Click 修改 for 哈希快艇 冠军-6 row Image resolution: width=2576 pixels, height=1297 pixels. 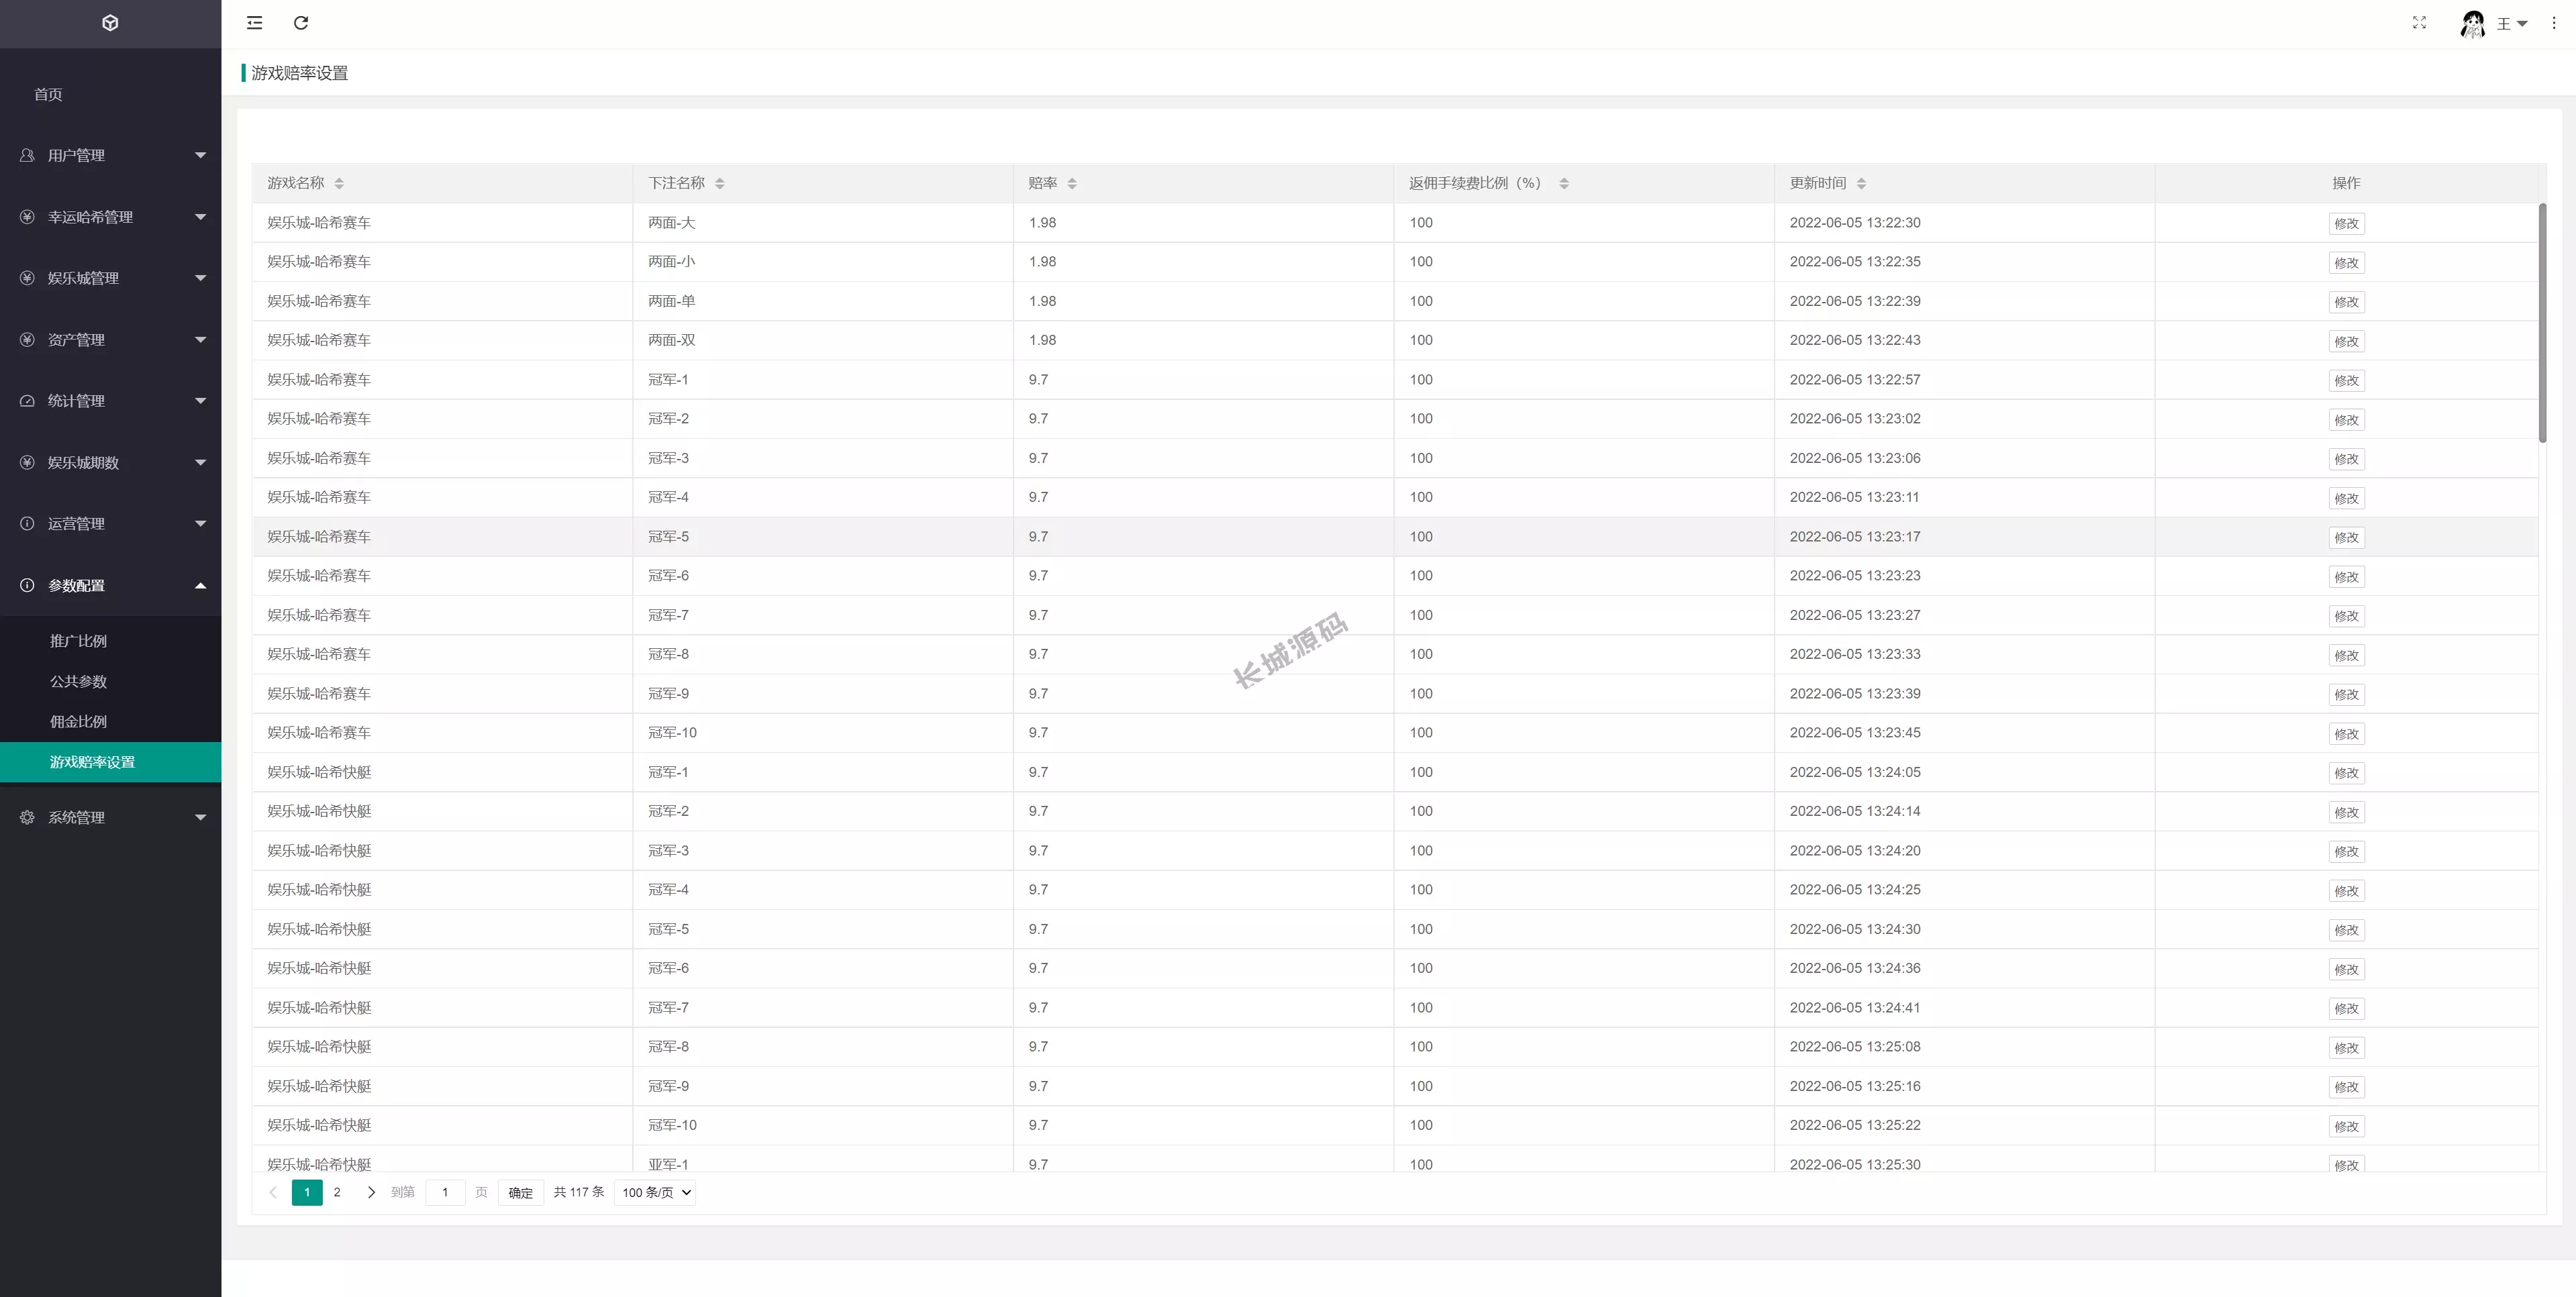2346,970
